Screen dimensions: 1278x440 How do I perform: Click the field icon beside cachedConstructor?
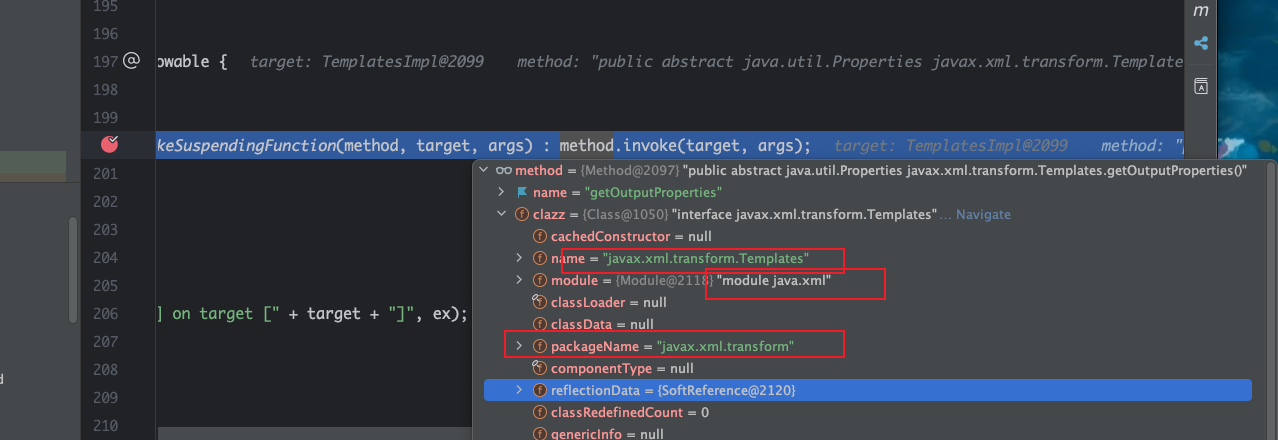[x=540, y=236]
